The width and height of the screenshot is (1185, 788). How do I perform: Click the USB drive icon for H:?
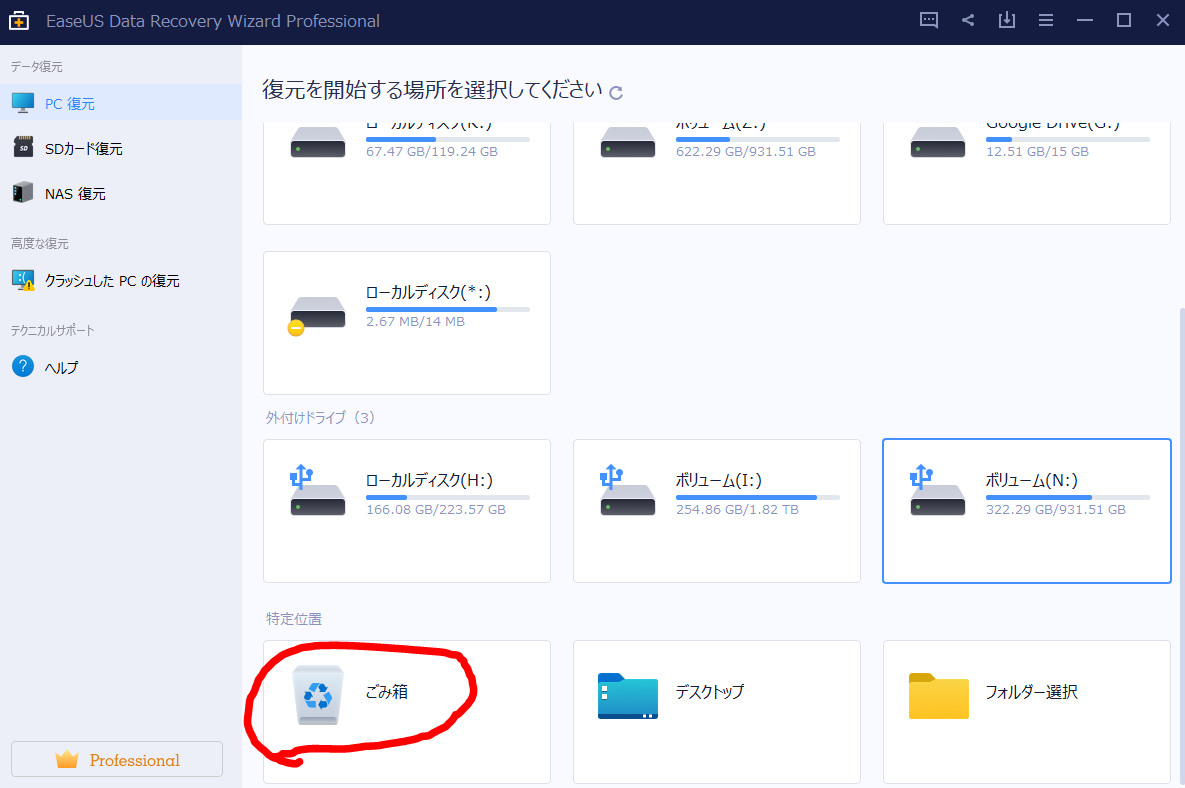(x=317, y=490)
